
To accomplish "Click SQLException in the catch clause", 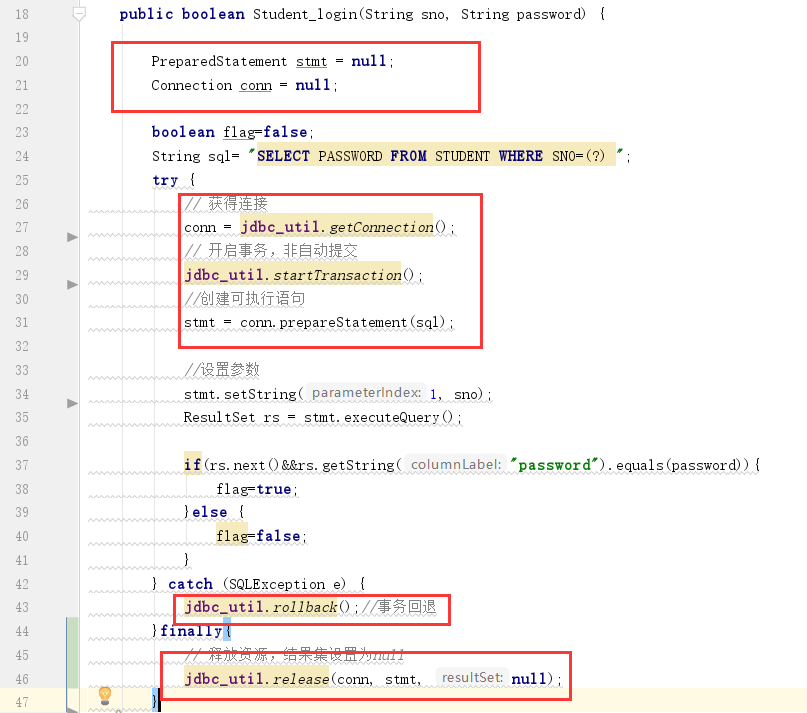I will 277,584.
